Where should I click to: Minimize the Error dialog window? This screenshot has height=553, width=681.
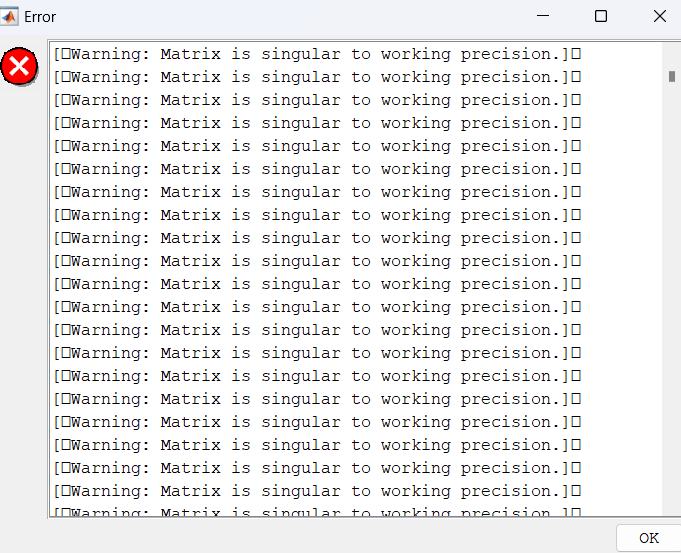pyautogui.click(x=543, y=16)
